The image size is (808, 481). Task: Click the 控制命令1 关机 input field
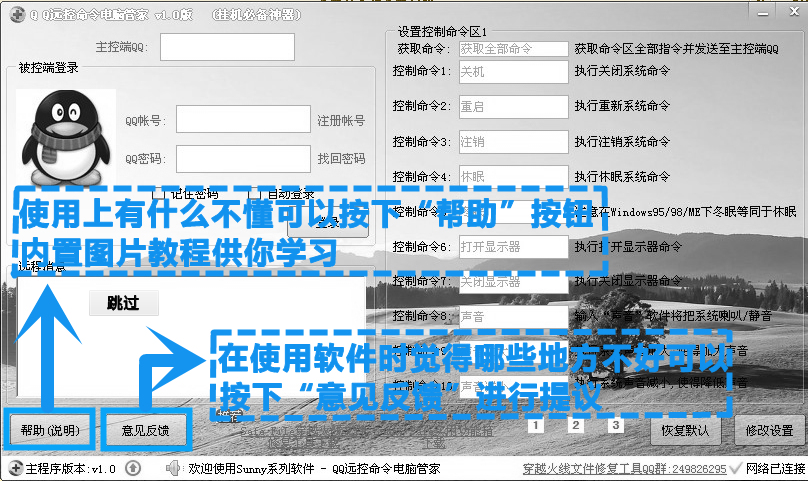click(x=513, y=72)
